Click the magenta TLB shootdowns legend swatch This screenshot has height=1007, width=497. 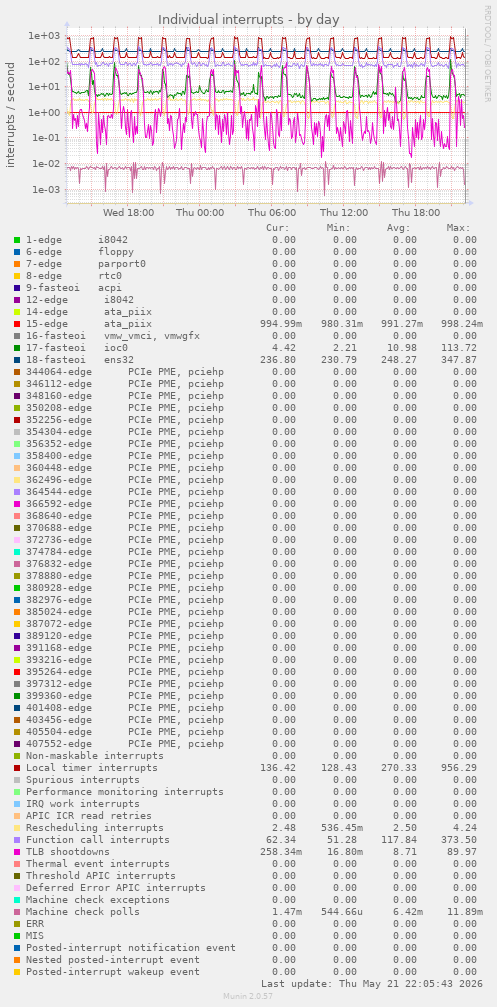click(x=17, y=852)
